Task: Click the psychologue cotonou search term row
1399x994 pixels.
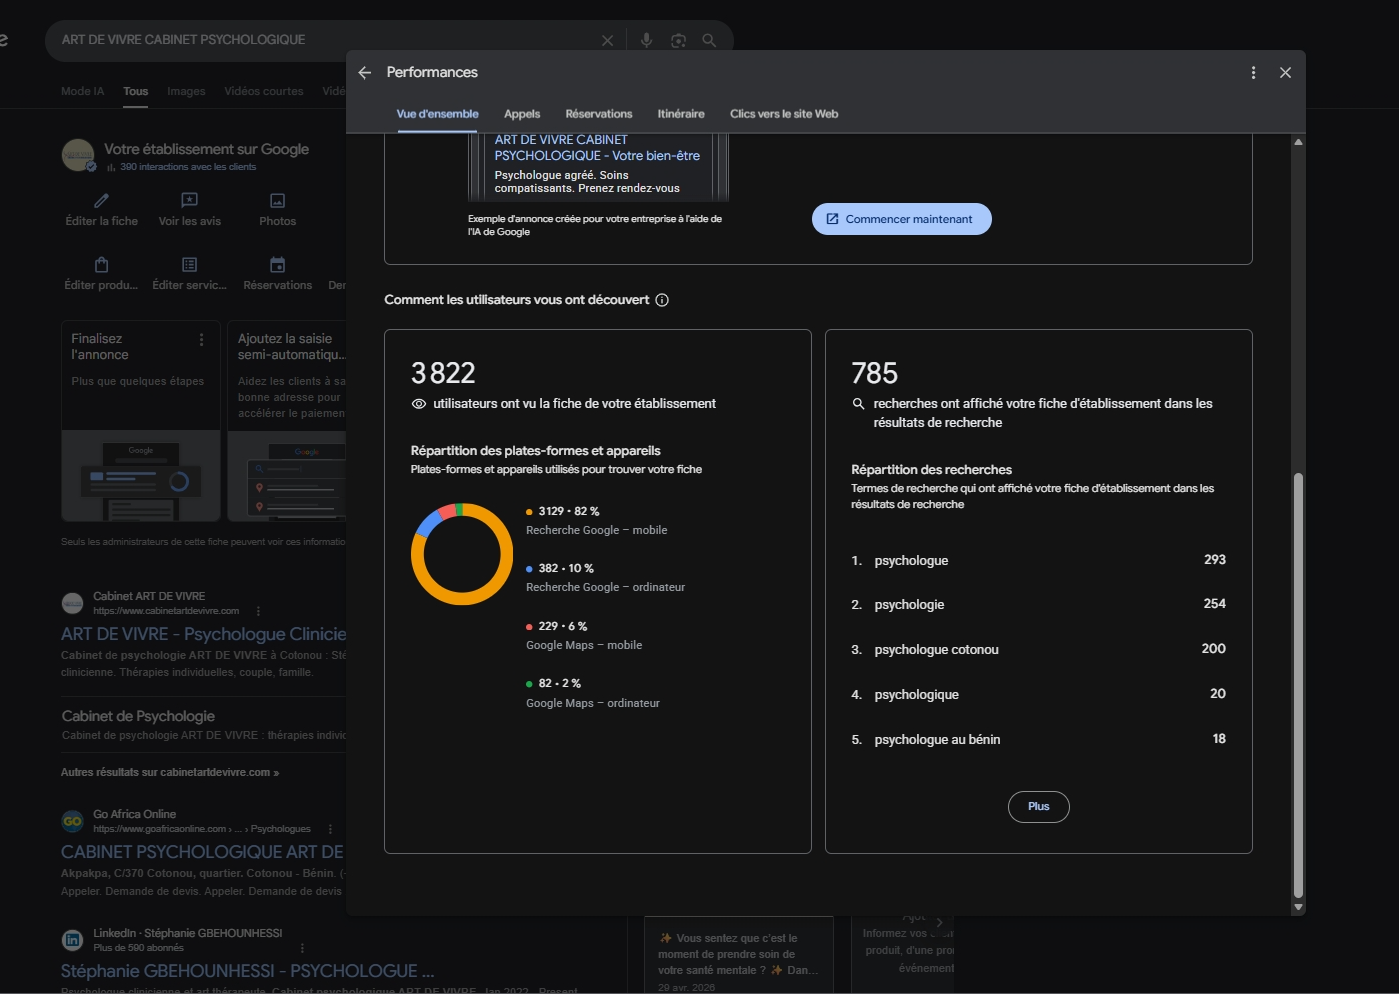Action: point(1038,649)
